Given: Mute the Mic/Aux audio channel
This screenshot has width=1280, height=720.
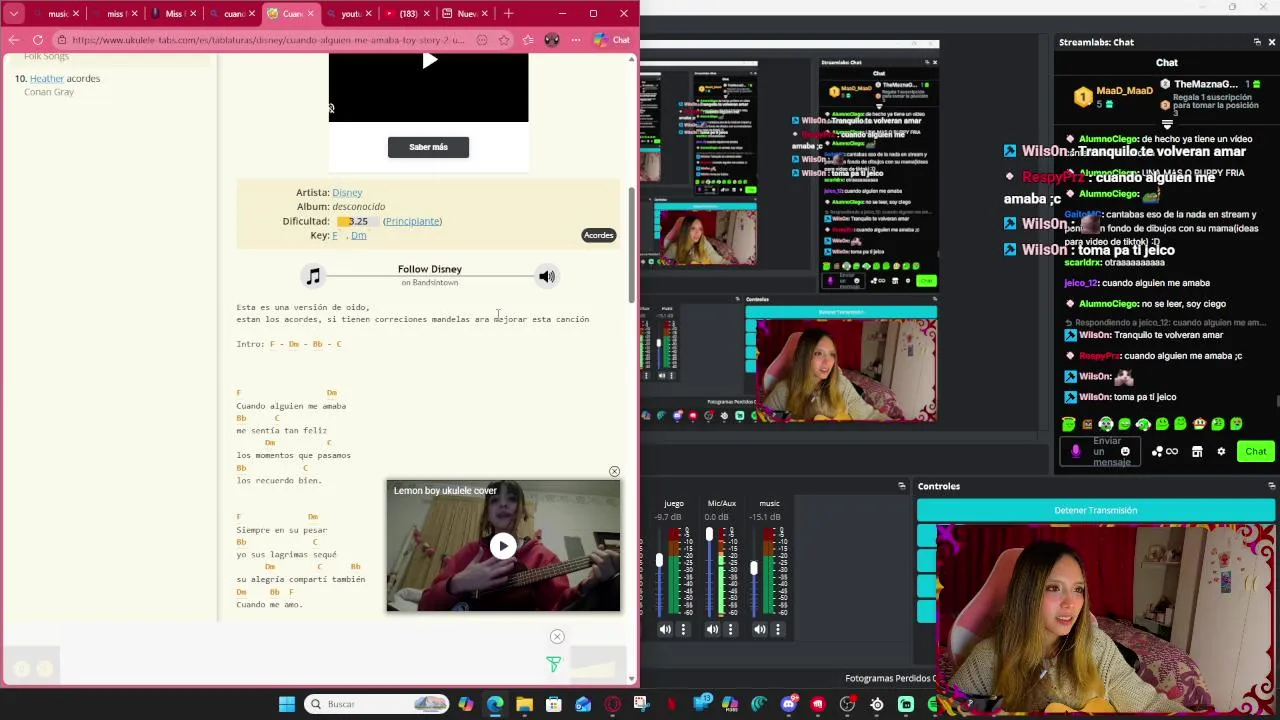Looking at the screenshot, I should (x=712, y=629).
